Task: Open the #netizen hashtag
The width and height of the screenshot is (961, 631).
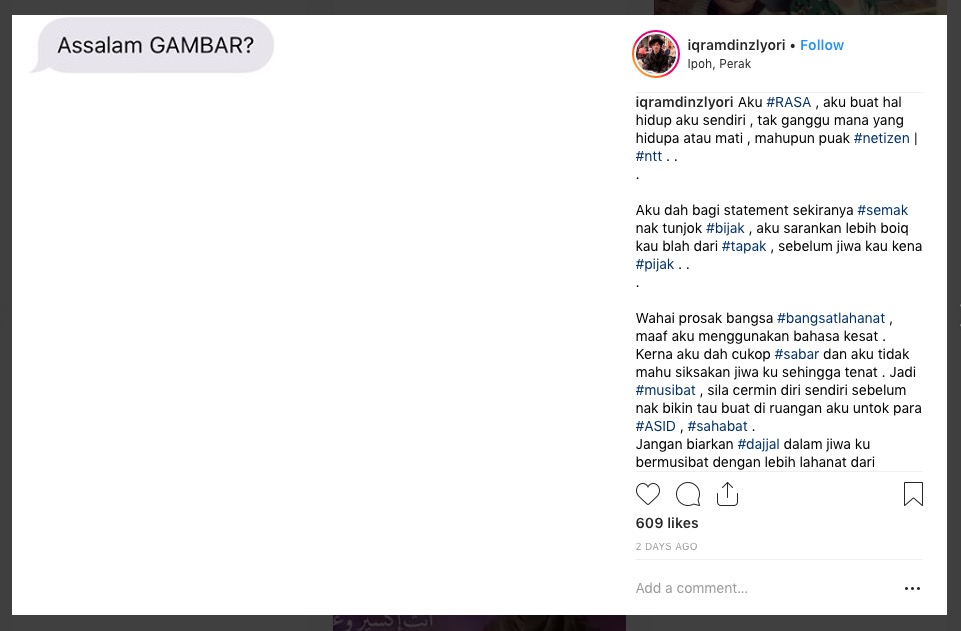Action: pos(881,138)
